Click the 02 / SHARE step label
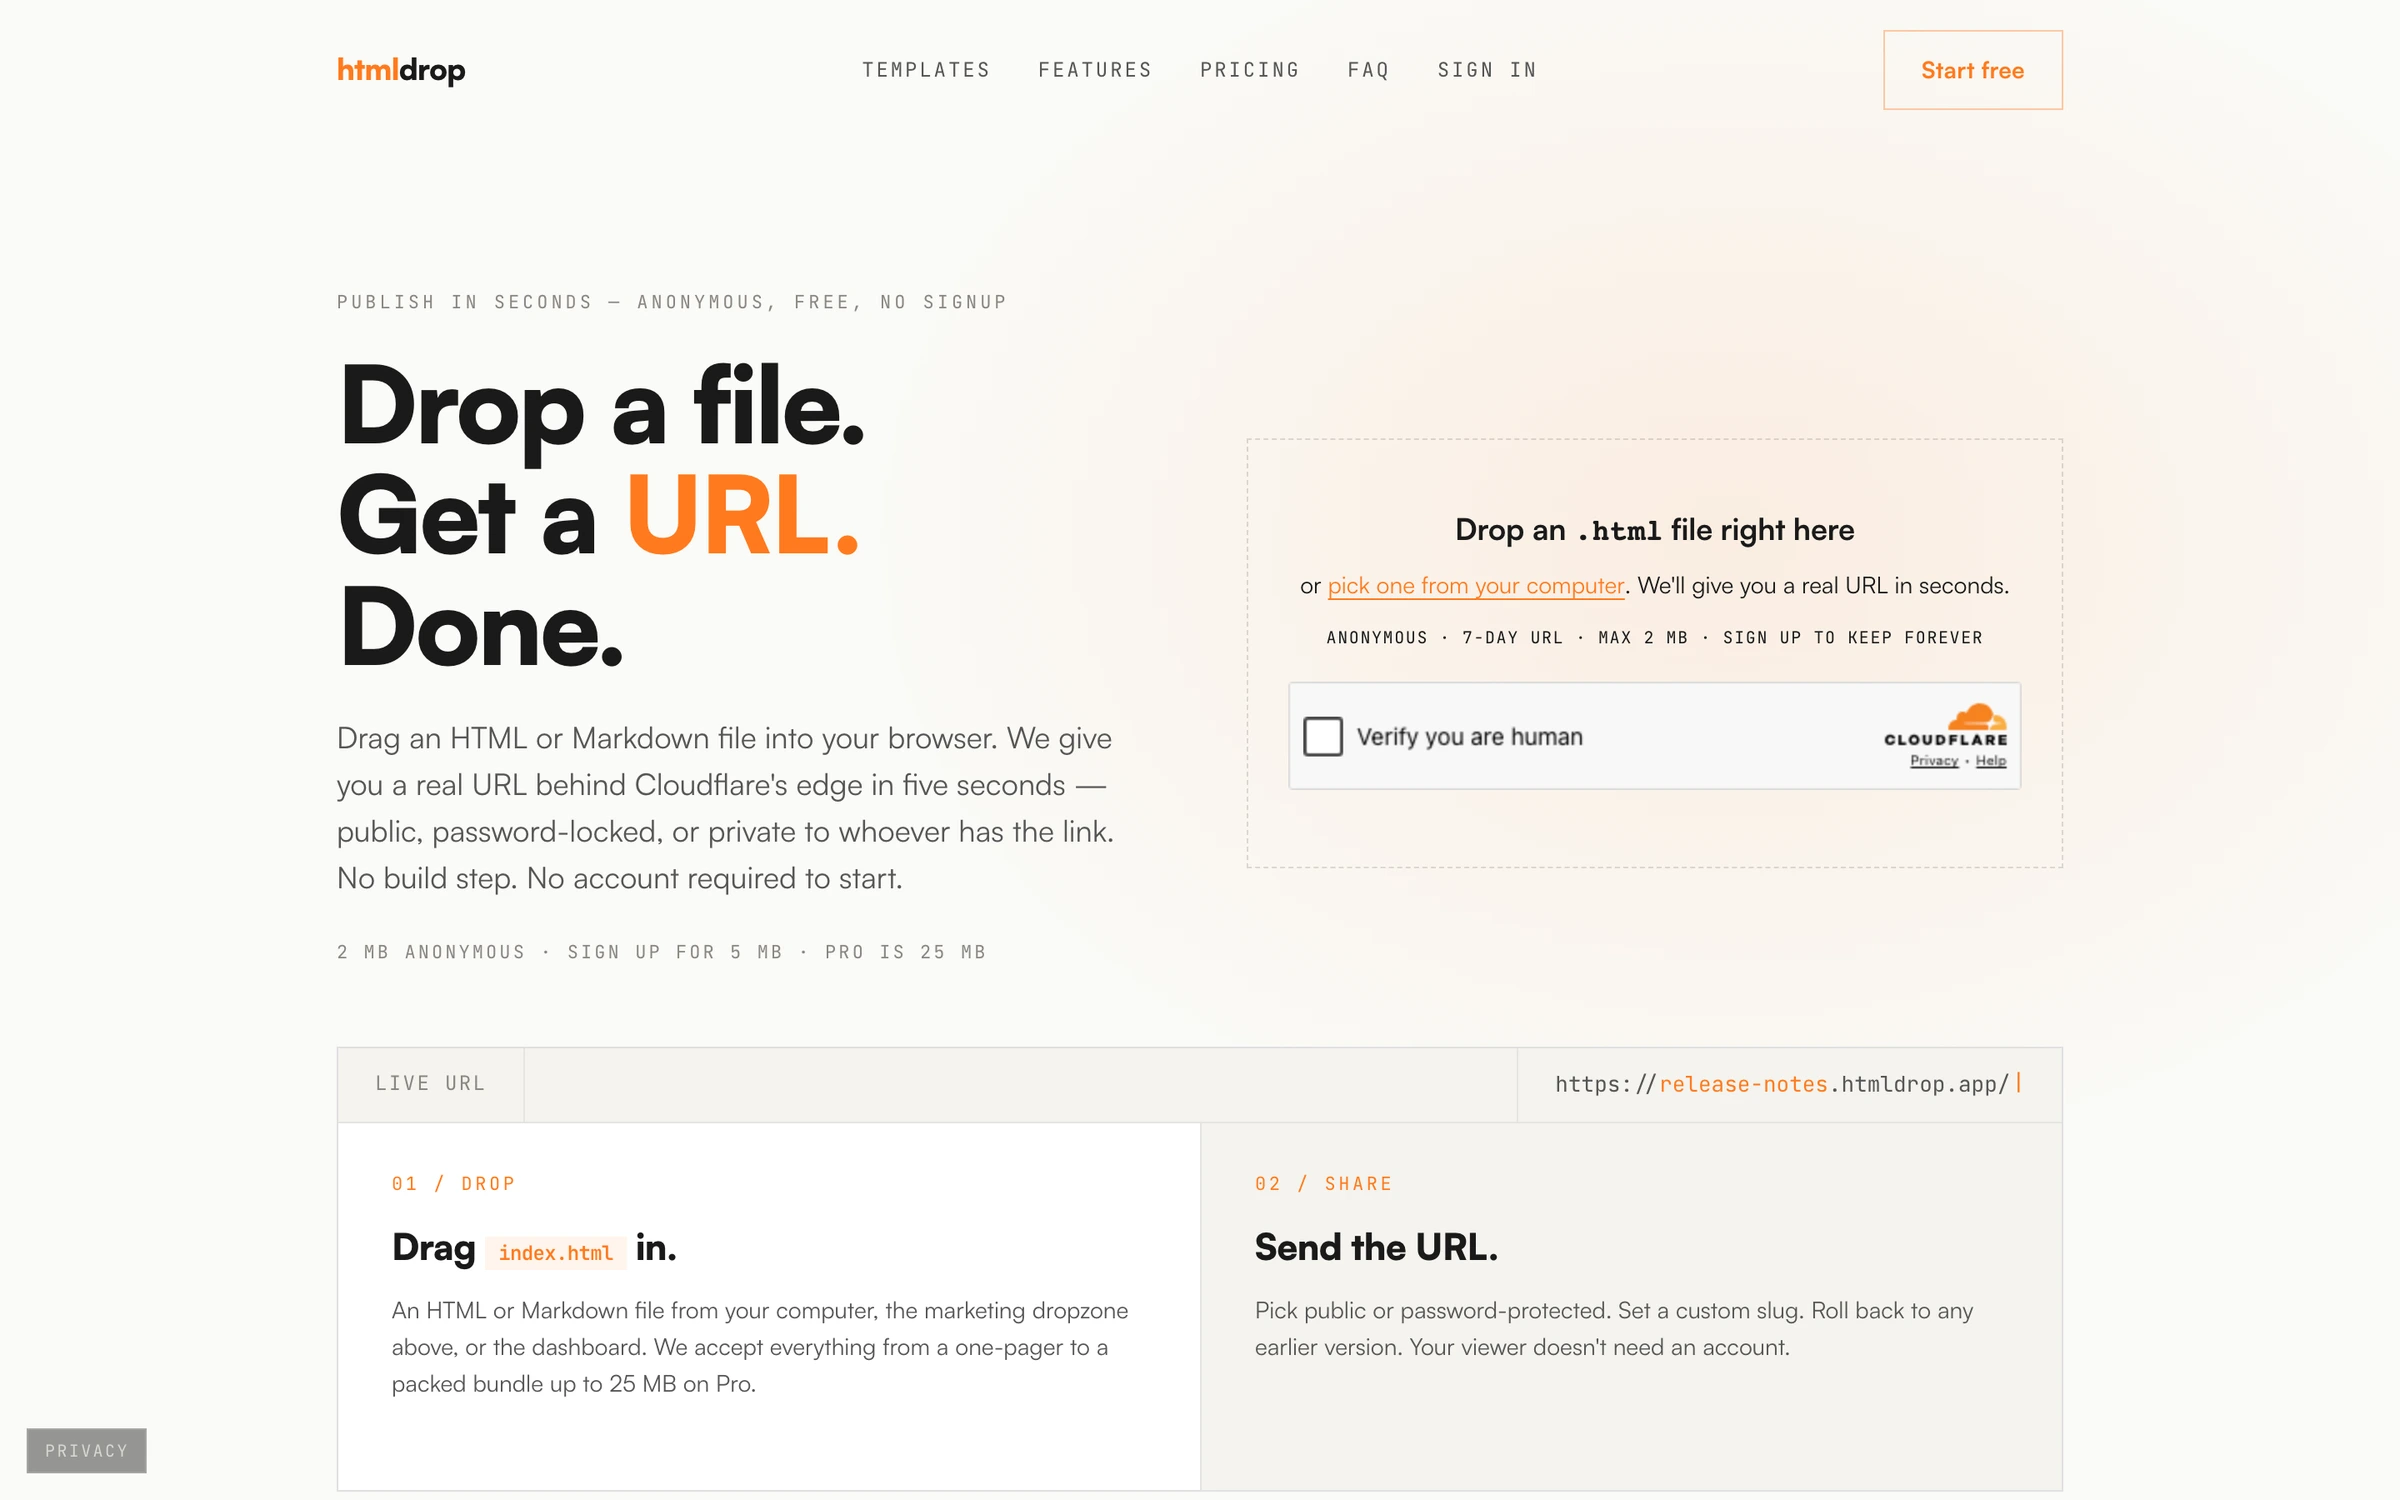The image size is (2400, 1500). tap(1323, 1184)
